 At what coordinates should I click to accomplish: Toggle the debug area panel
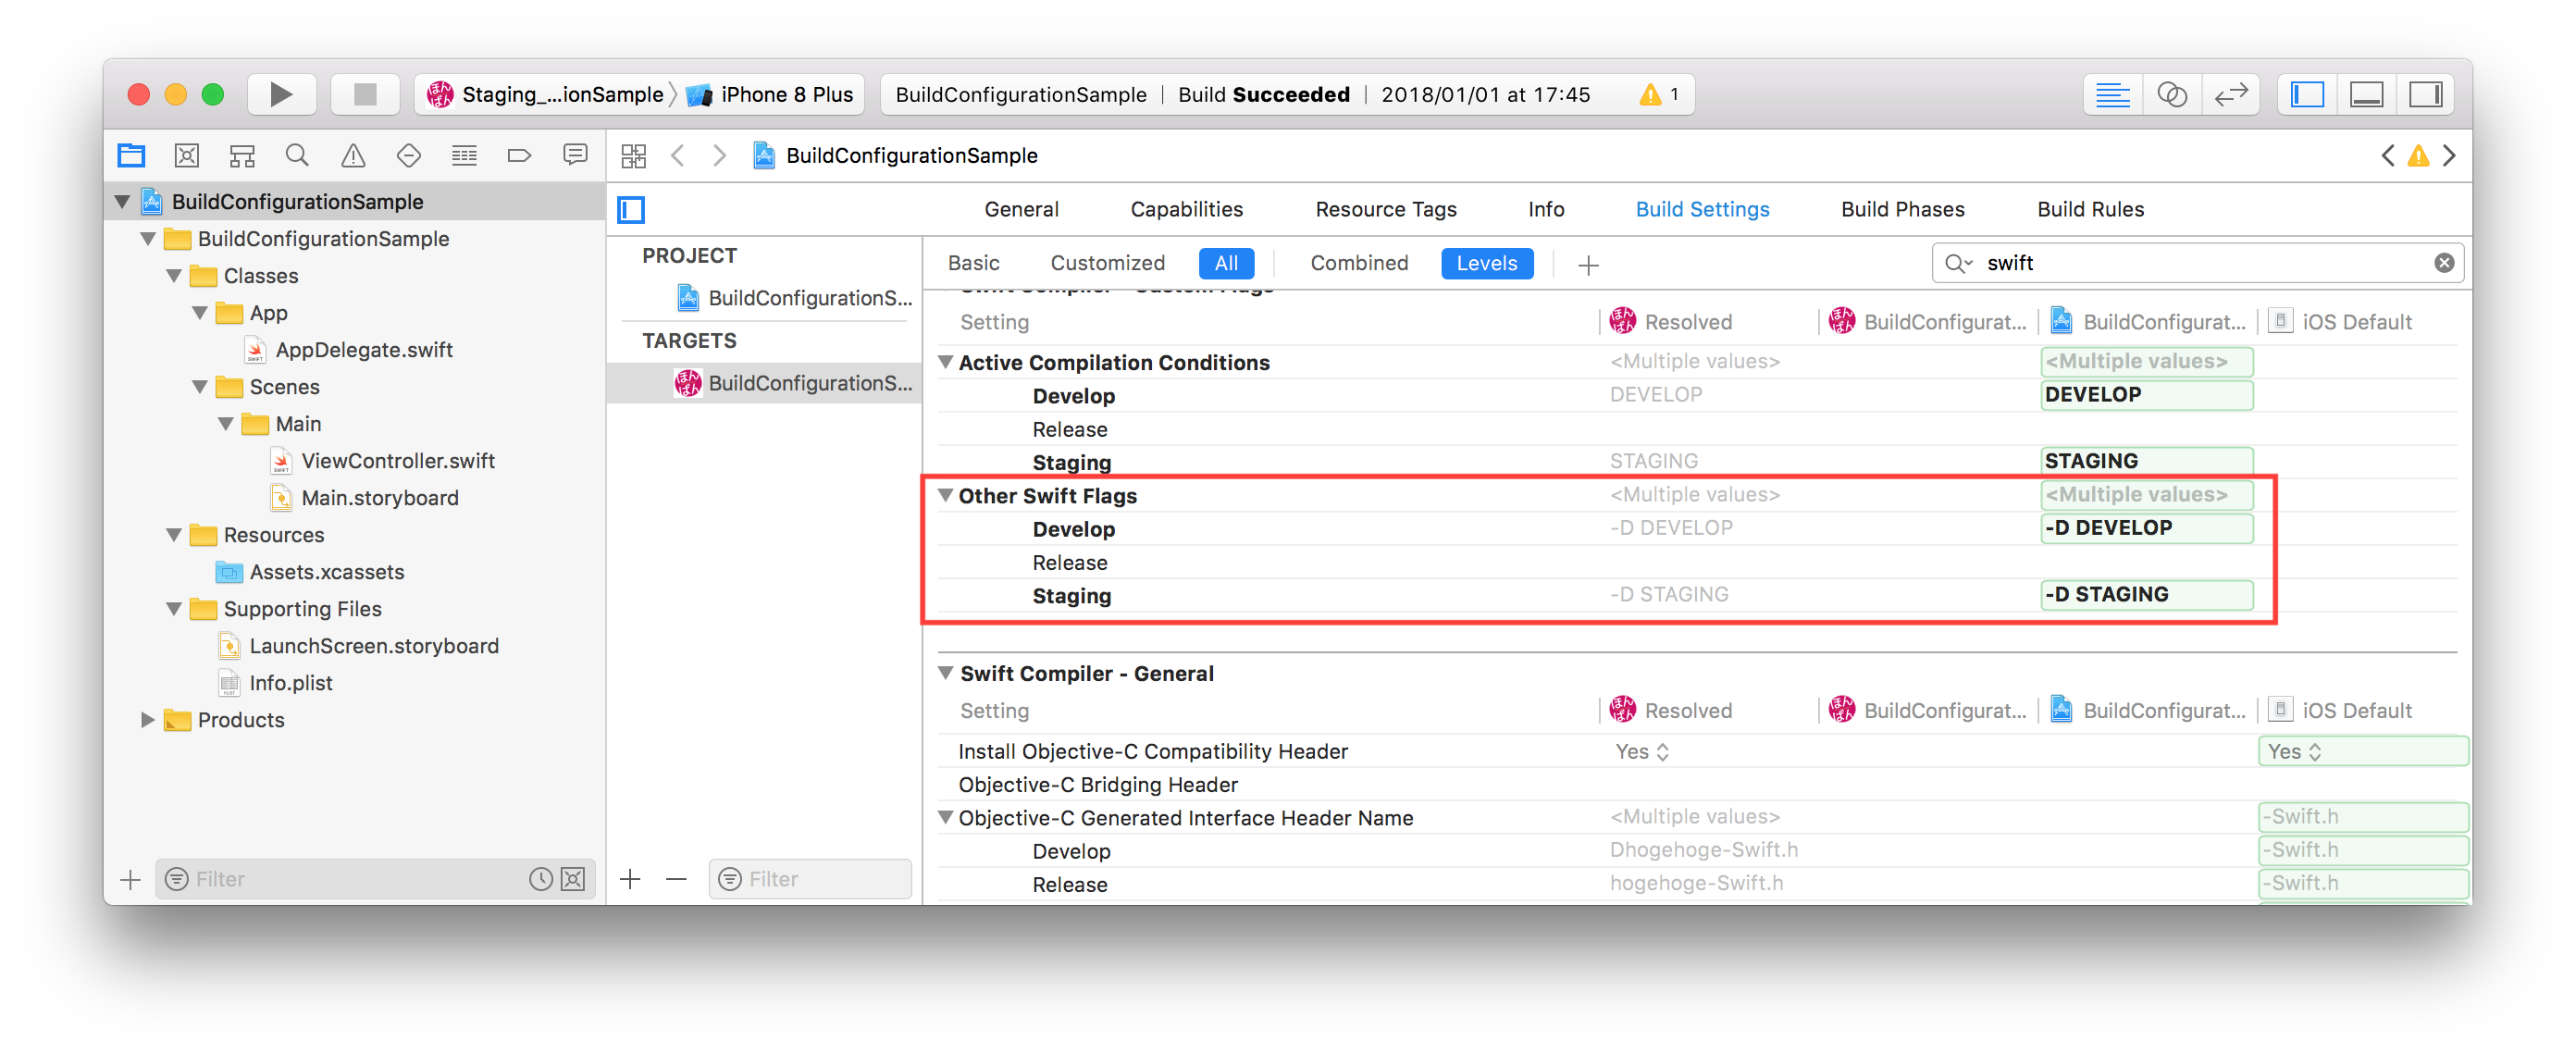pos(2365,94)
